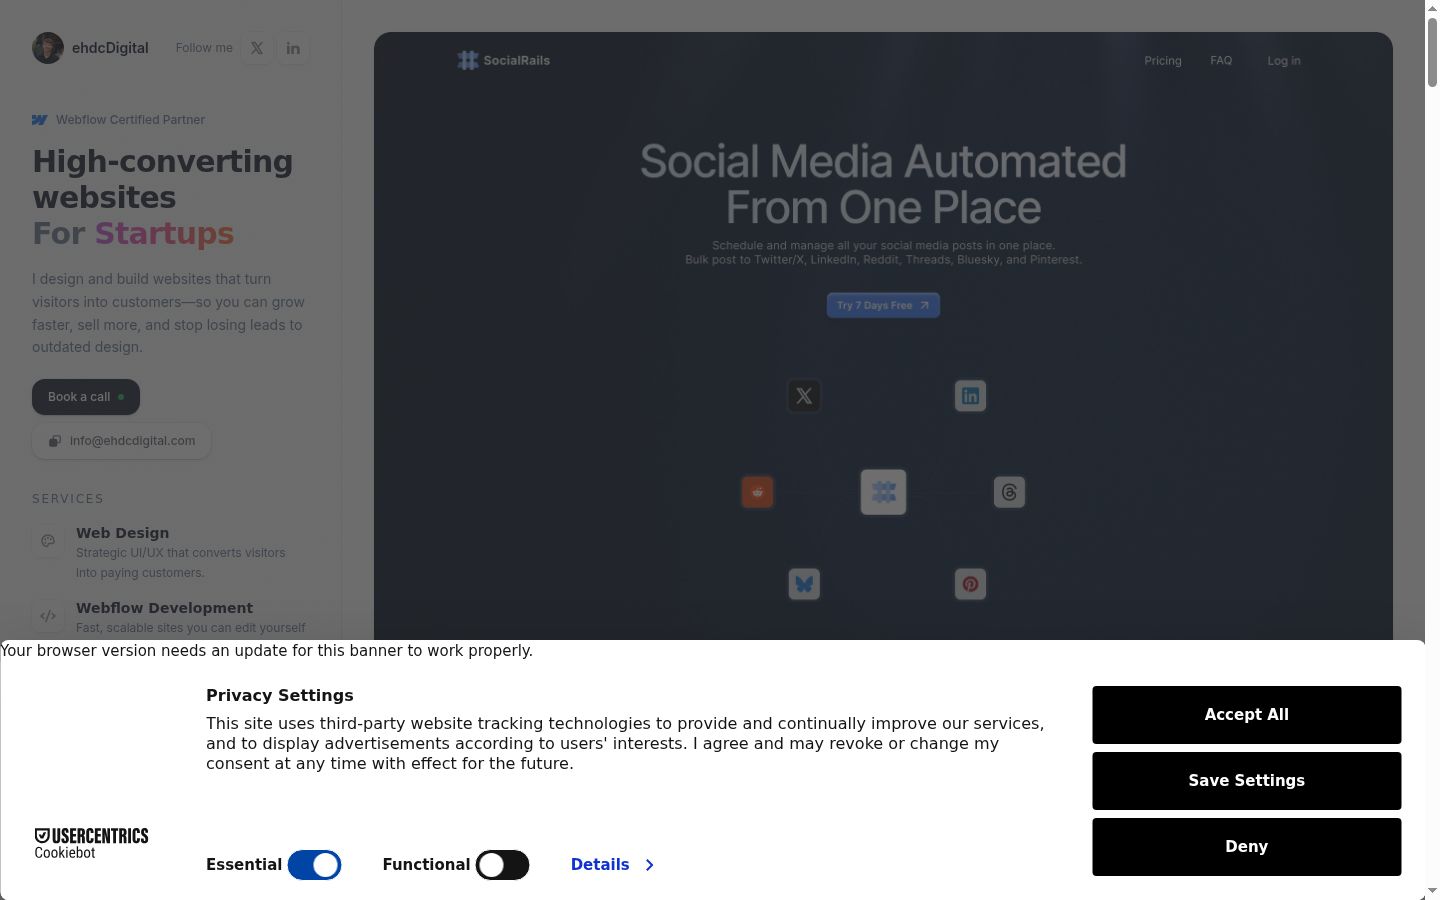Click the Pinterest platform icon in diagram
The width and height of the screenshot is (1440, 900).
(x=970, y=584)
